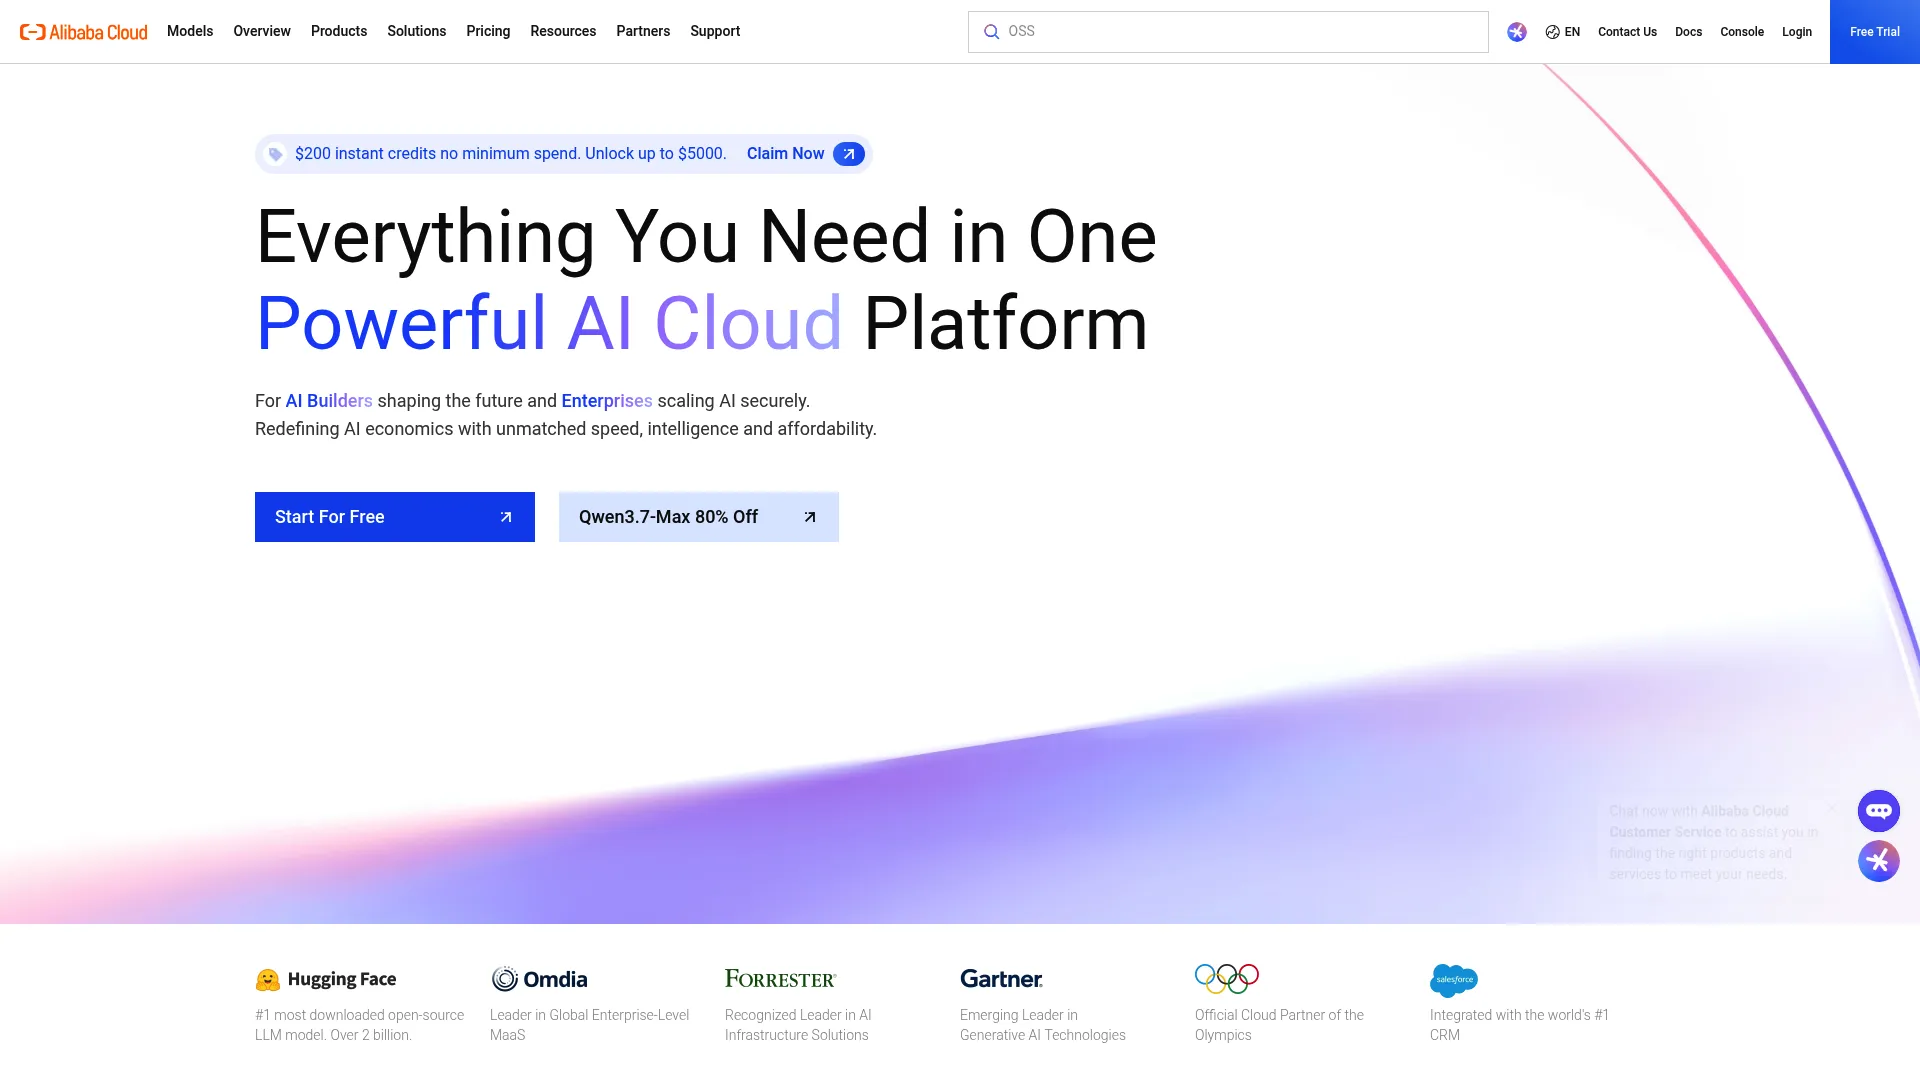
Task: Expand the Solutions menu
Action: tap(417, 31)
